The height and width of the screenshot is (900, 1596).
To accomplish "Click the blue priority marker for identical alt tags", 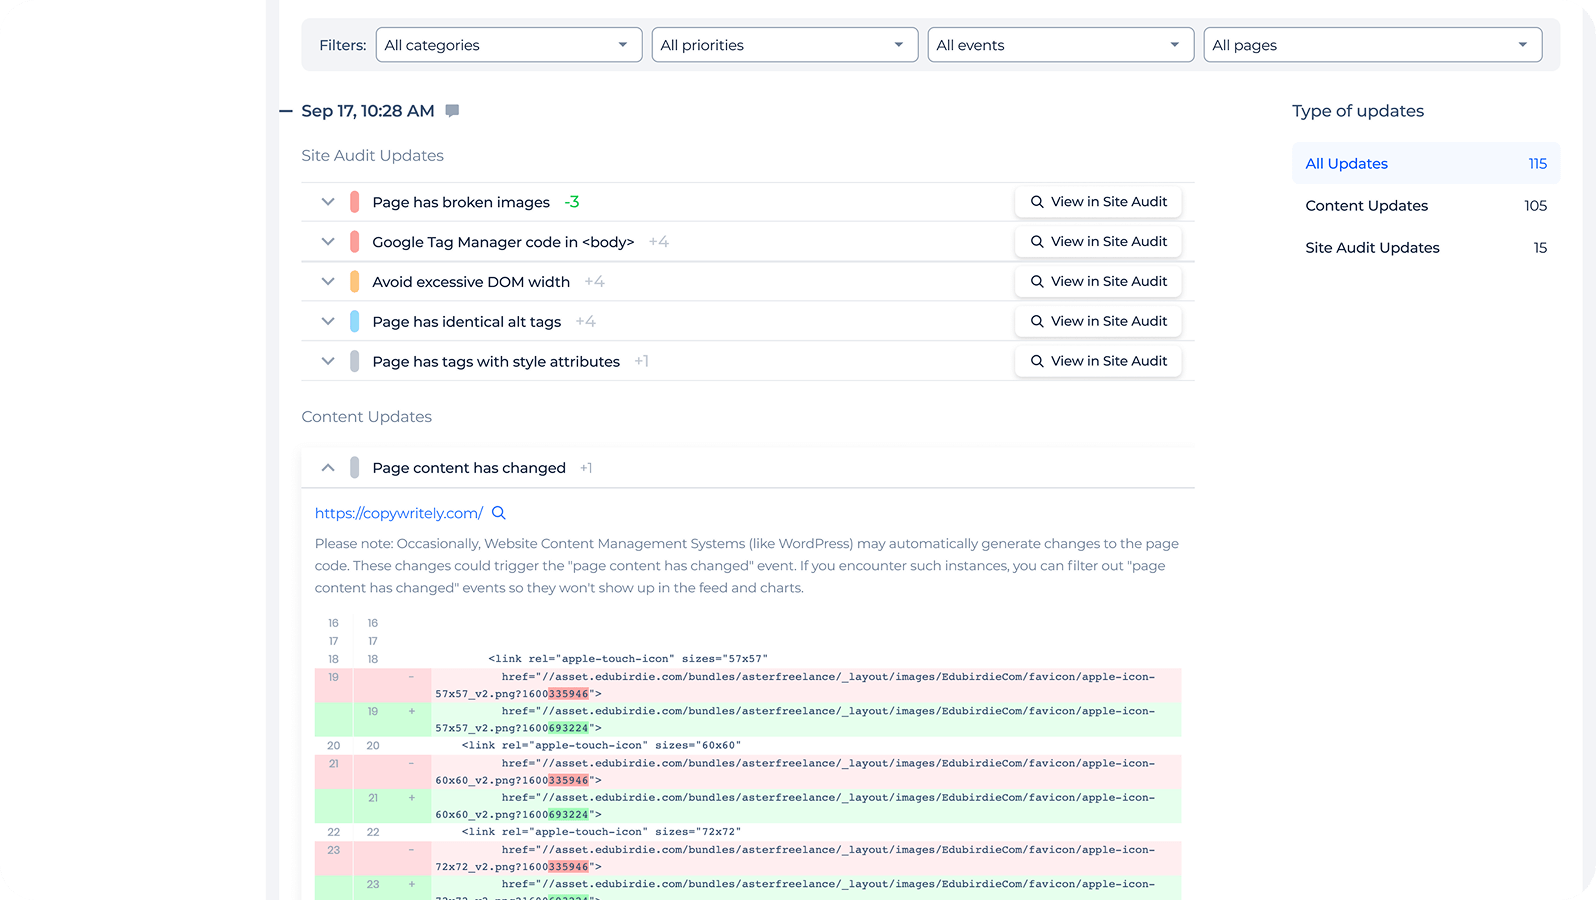I will pos(354,322).
